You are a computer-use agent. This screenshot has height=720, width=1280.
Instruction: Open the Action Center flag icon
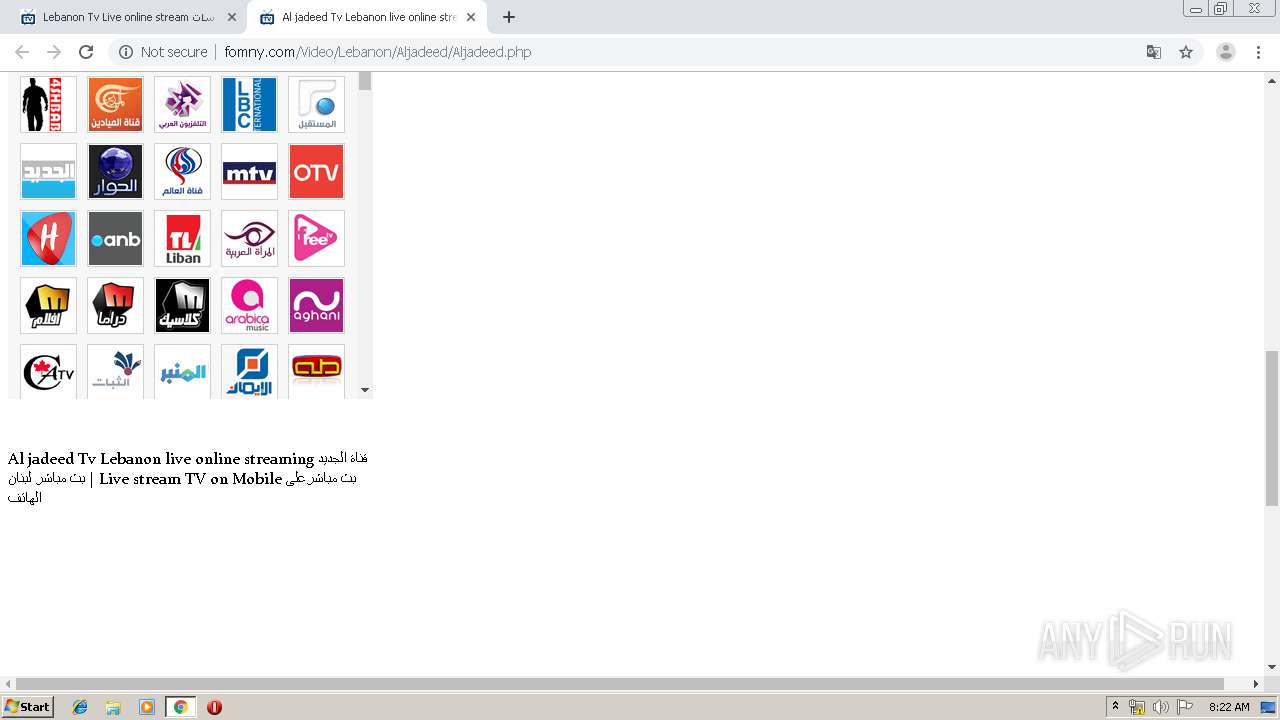click(x=1185, y=707)
